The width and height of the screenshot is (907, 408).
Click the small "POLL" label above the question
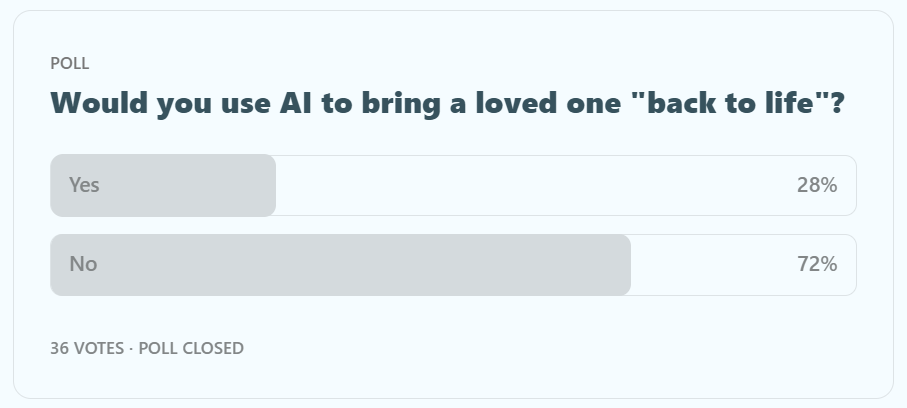(x=70, y=63)
